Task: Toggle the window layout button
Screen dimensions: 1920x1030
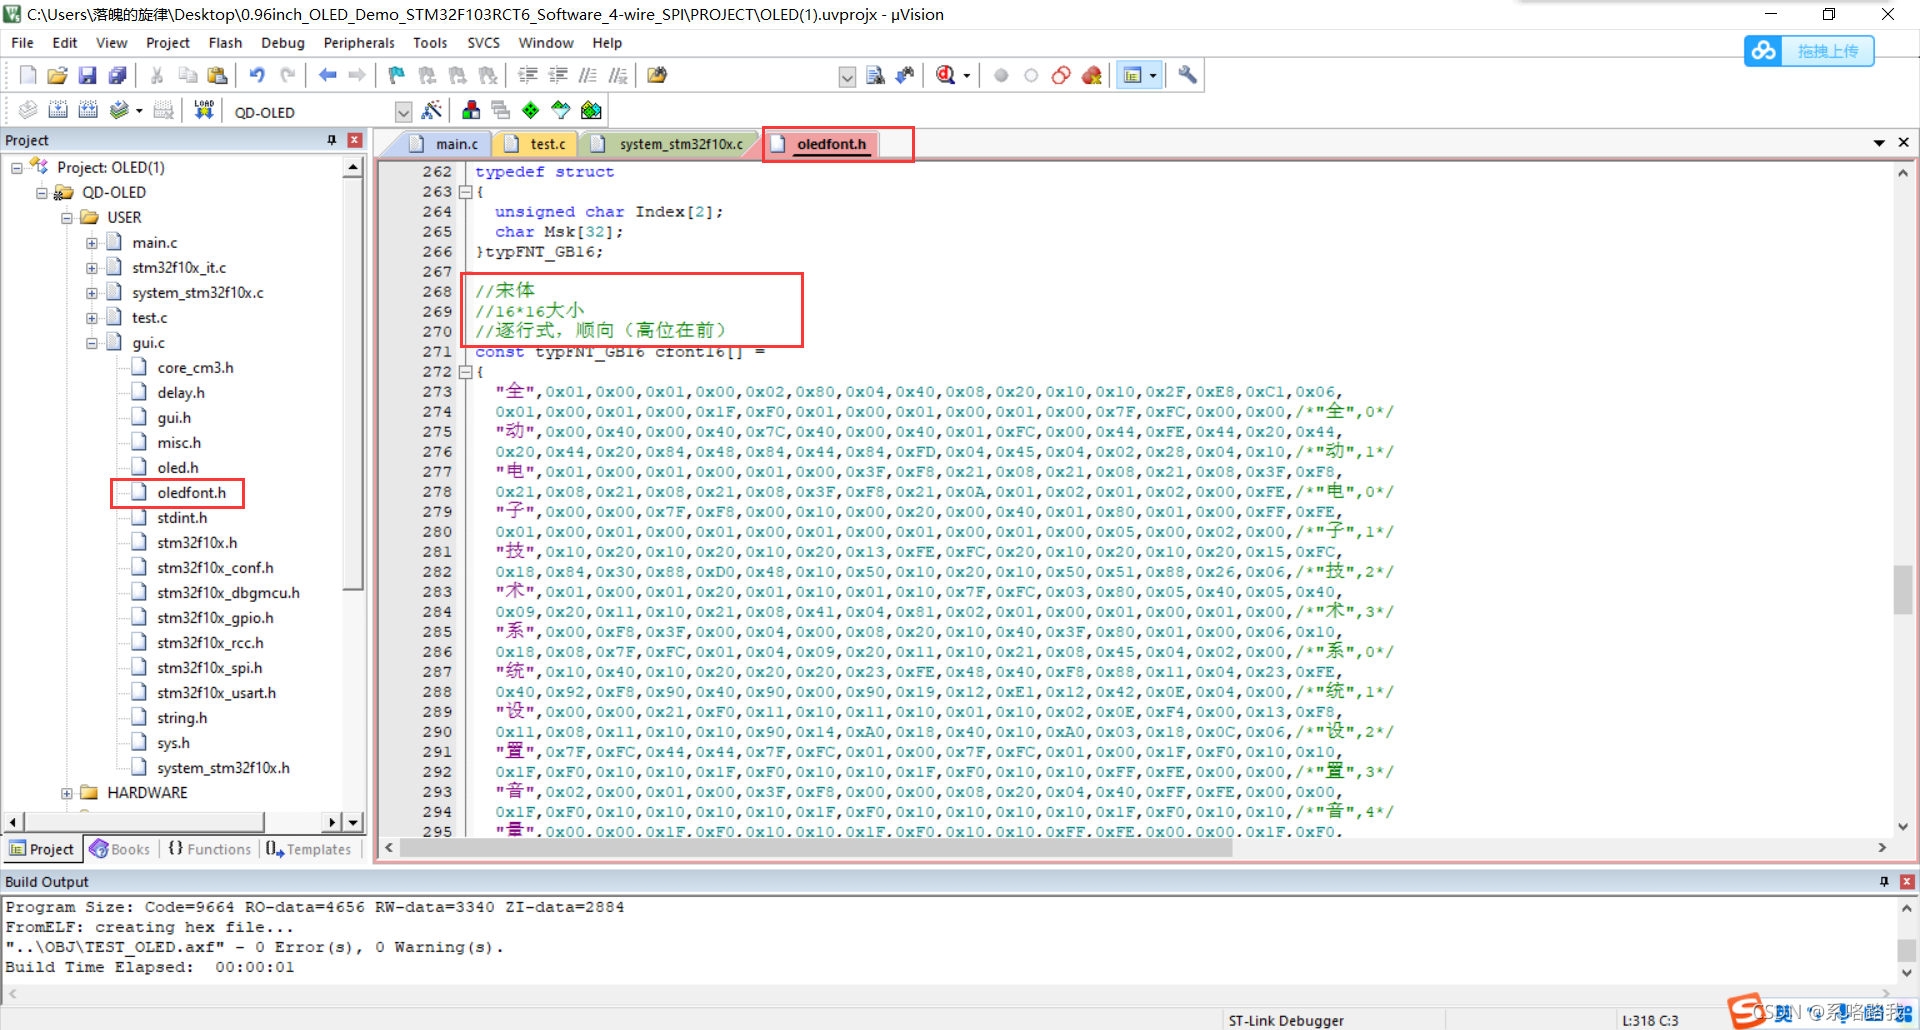Action: pyautogui.click(x=1132, y=75)
